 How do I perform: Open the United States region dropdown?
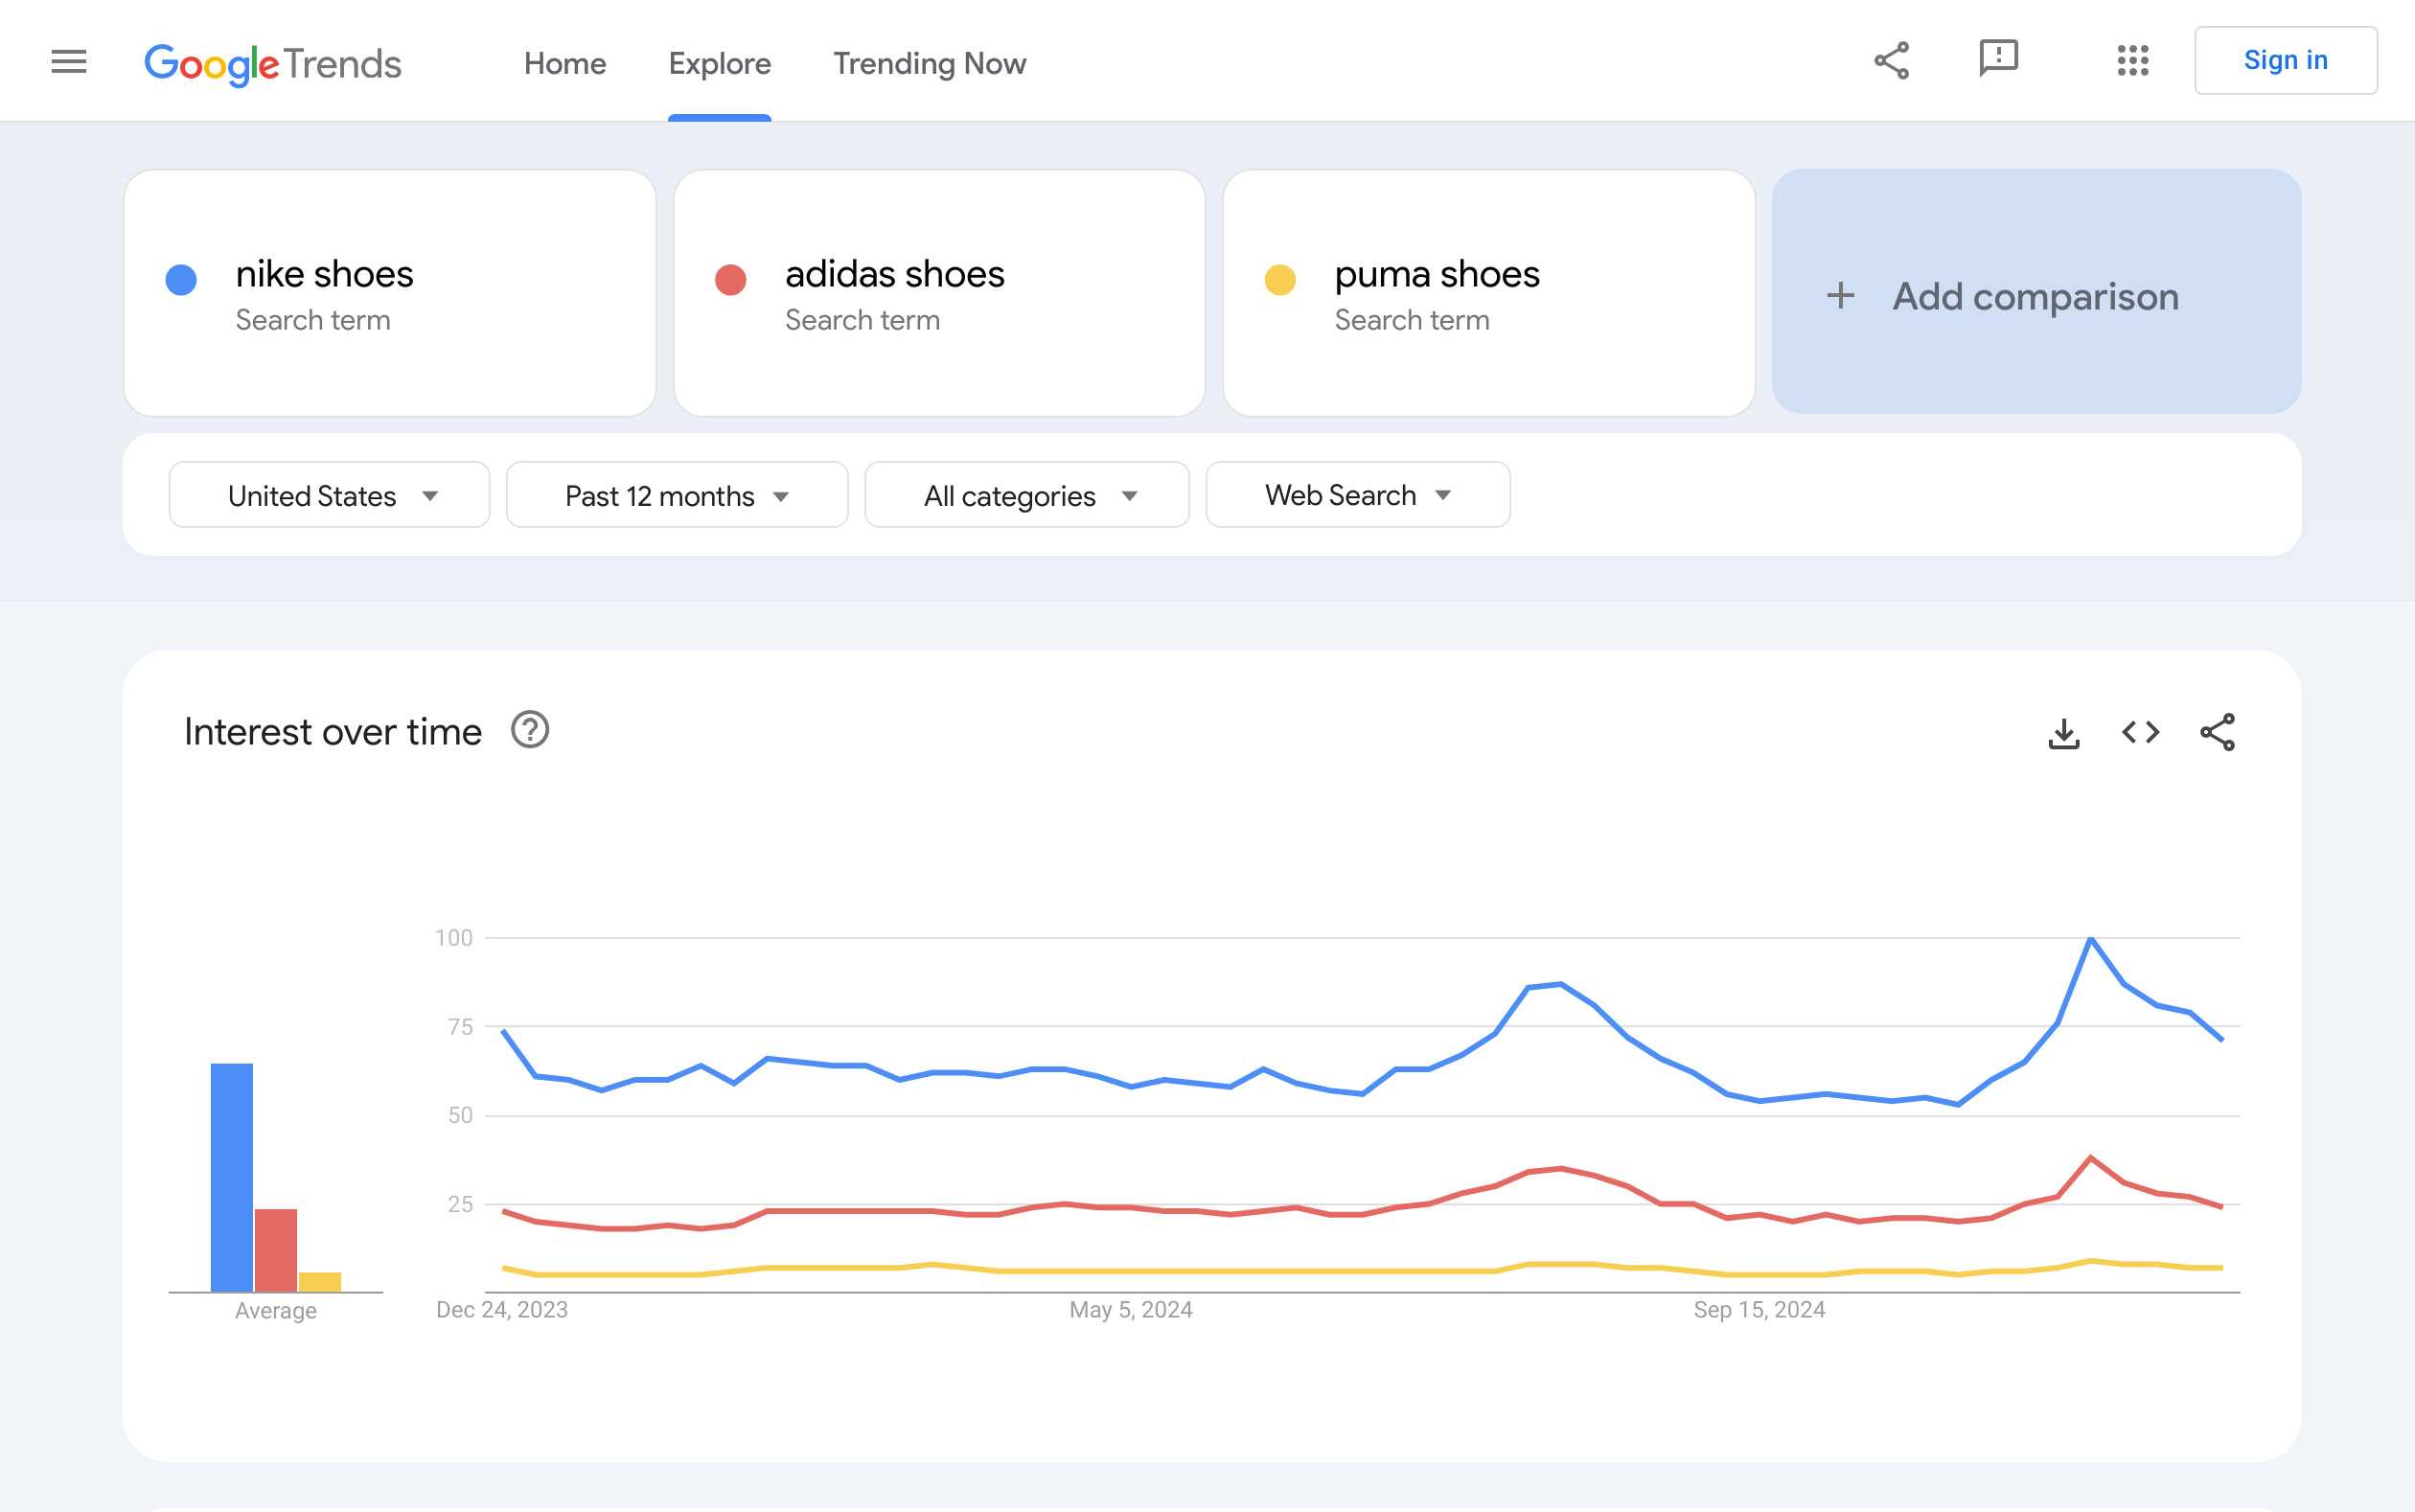(330, 495)
